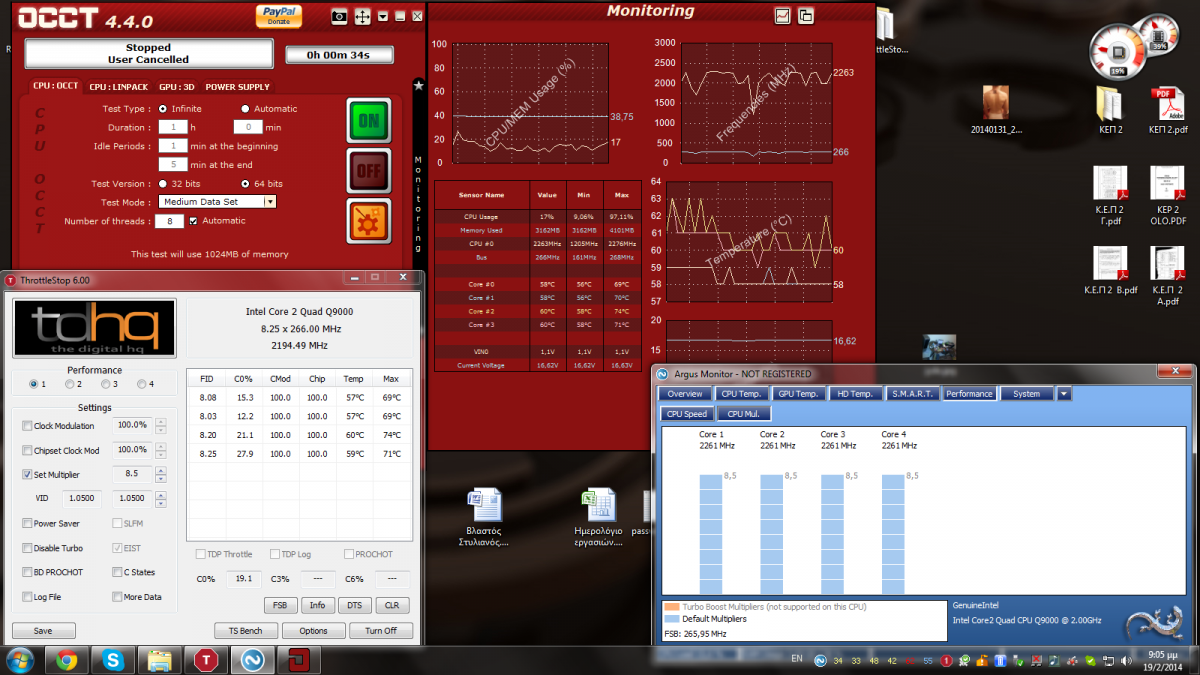
Task: Open Windows Explorer from the taskbar
Action: [160, 660]
